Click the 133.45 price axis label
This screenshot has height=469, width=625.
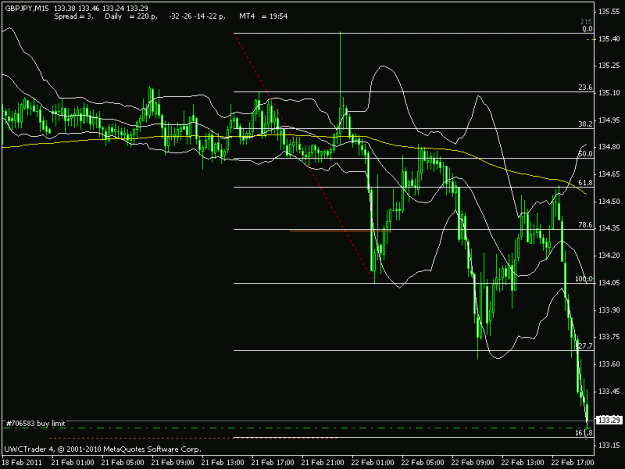click(609, 391)
